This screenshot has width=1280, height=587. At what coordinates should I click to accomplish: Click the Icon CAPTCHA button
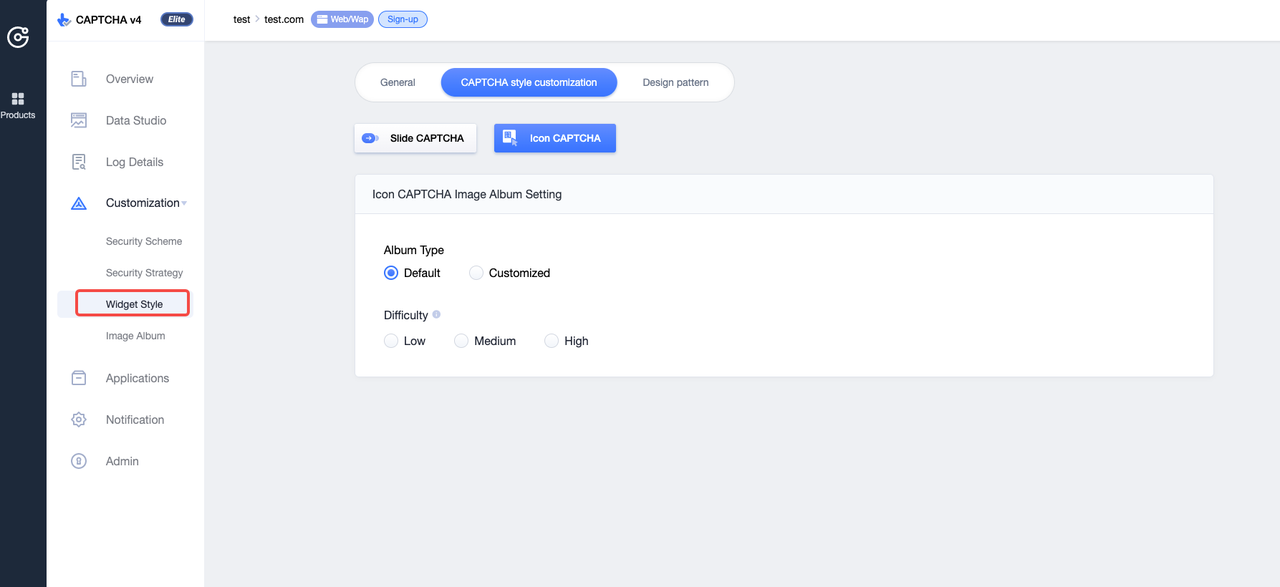[x=555, y=138]
